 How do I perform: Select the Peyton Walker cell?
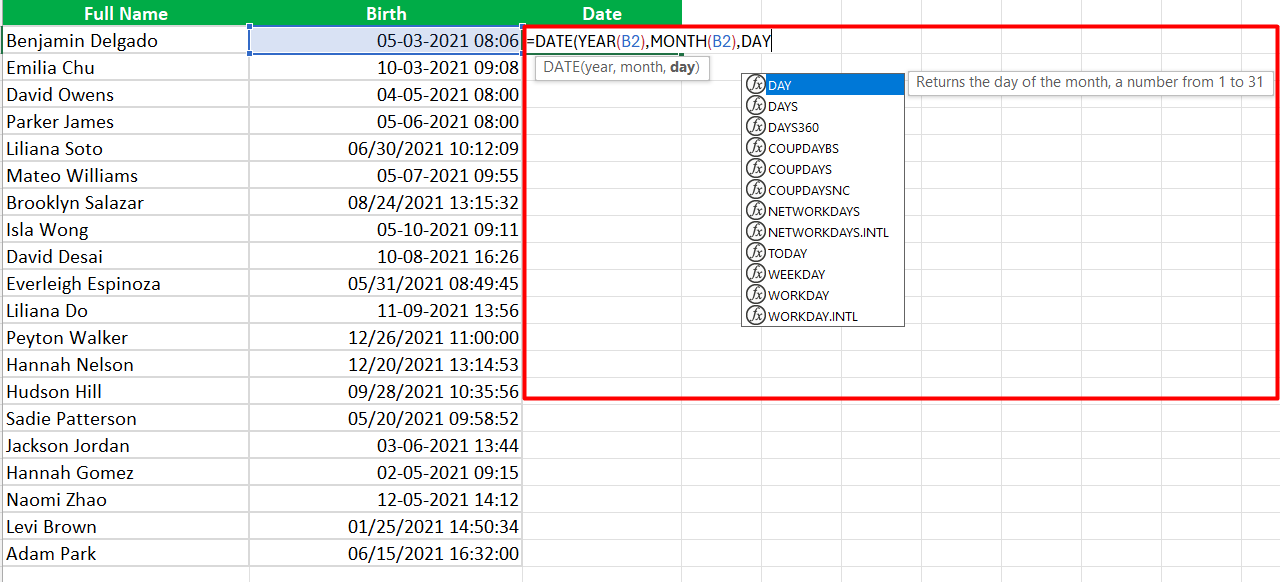[125, 338]
